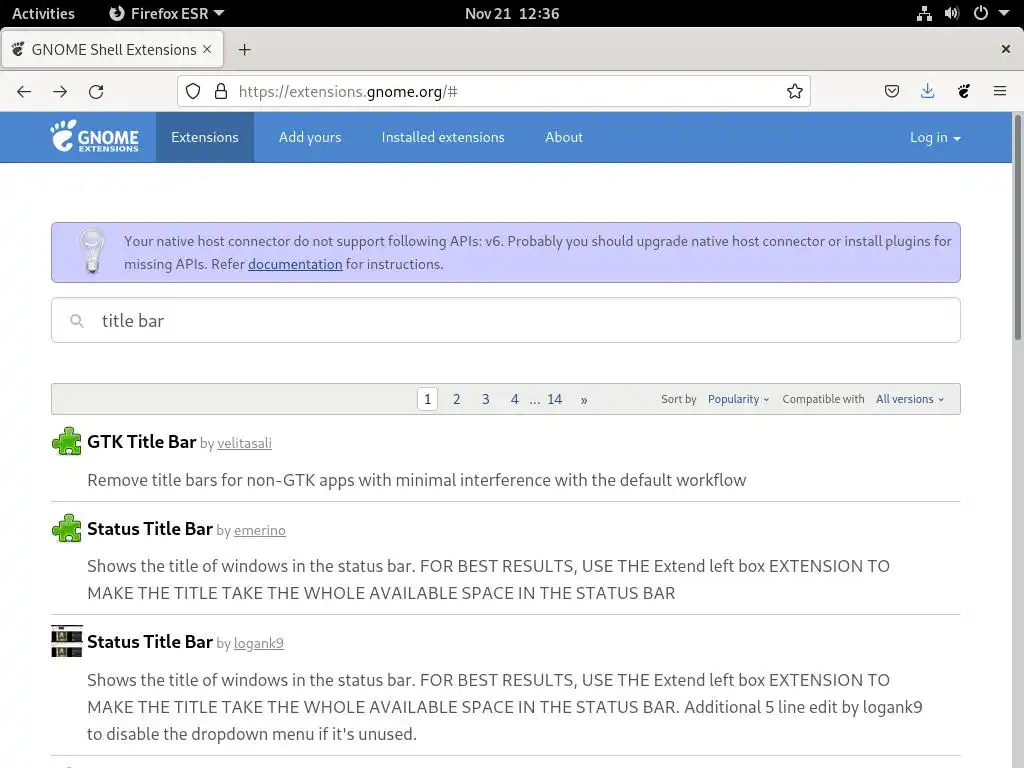1024x768 pixels.
Task: Open the Activities overview
Action: (x=43, y=14)
